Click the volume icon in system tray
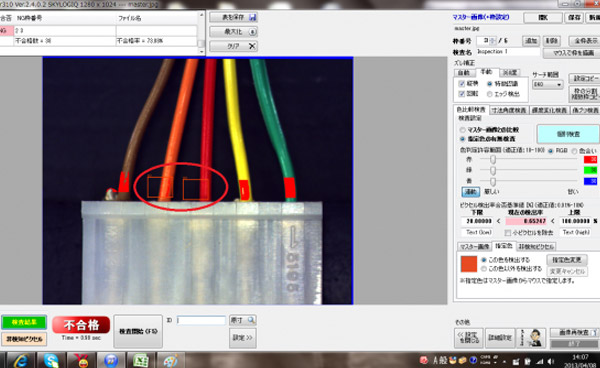Image resolution: width=600 pixels, height=368 pixels. (551, 361)
